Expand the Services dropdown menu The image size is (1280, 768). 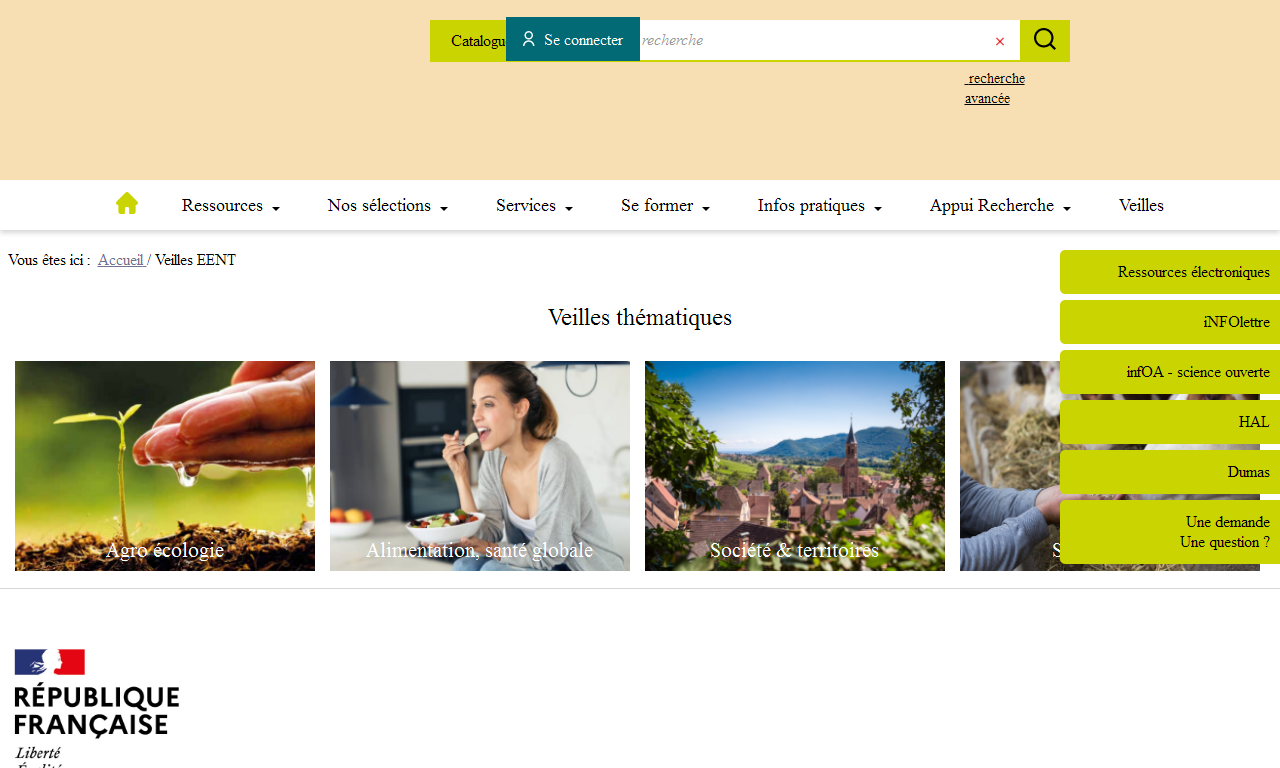tap(534, 205)
